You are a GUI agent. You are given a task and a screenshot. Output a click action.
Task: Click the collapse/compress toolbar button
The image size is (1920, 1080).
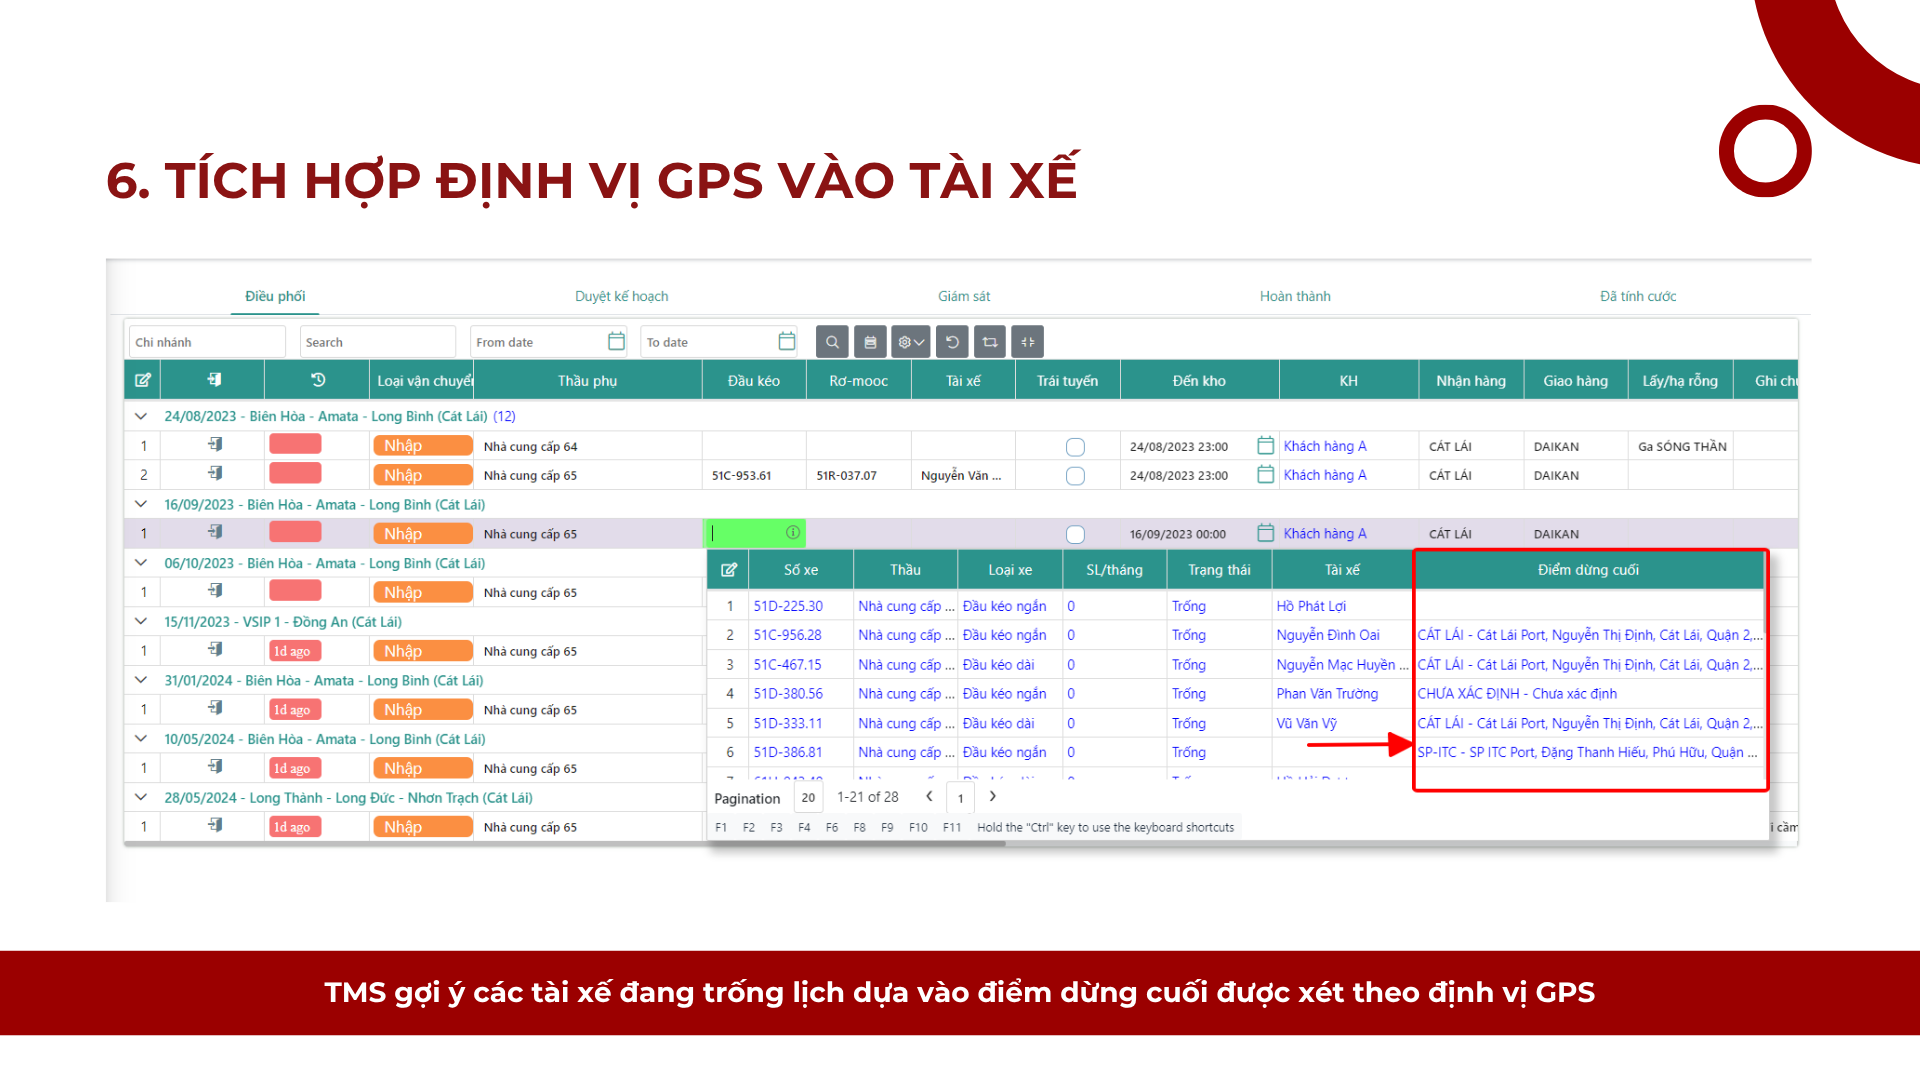[1028, 342]
